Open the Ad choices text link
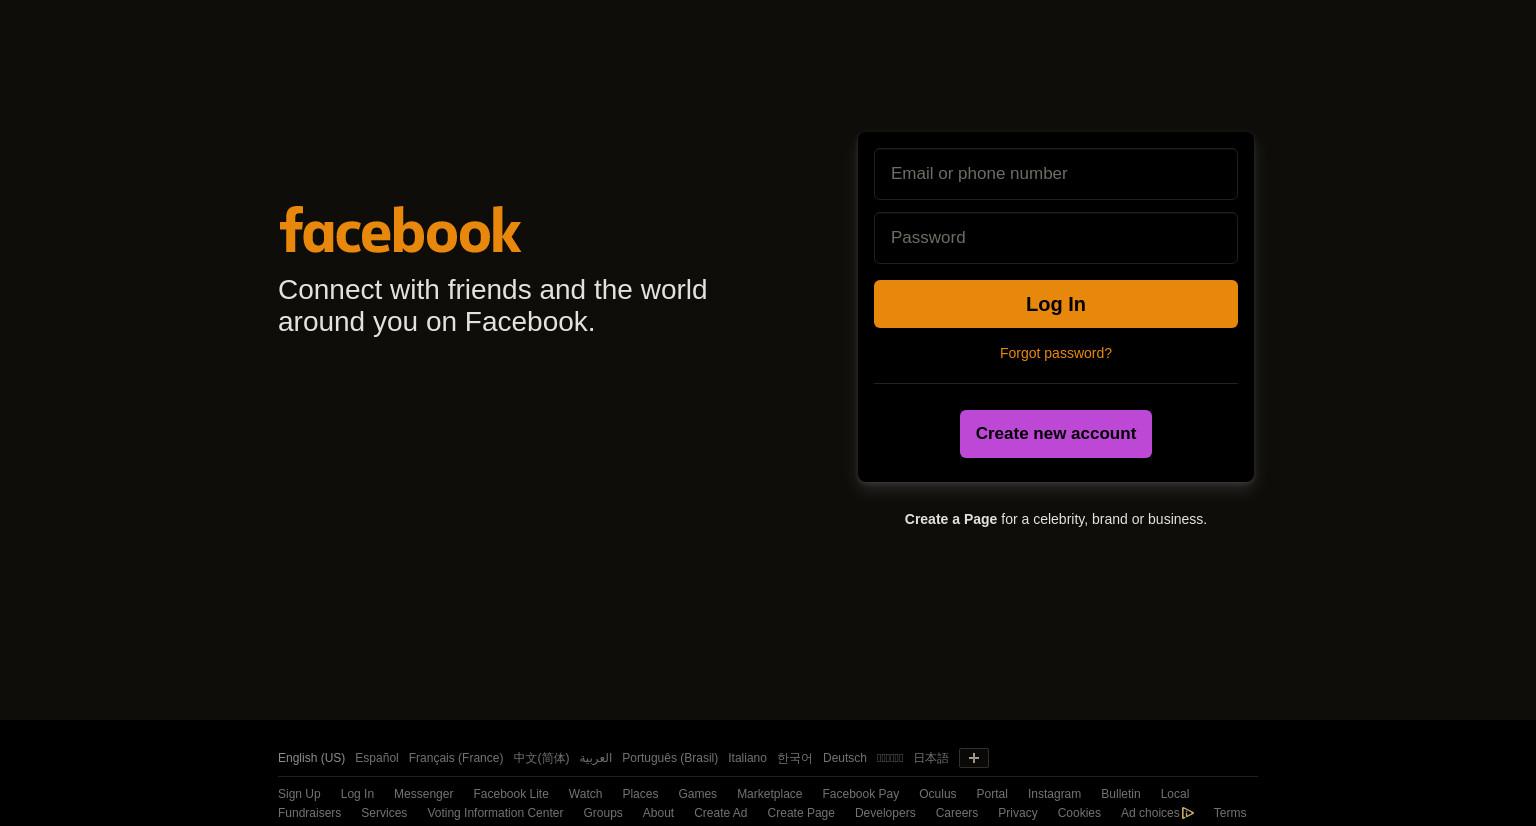The height and width of the screenshot is (826, 1536). (1150, 813)
